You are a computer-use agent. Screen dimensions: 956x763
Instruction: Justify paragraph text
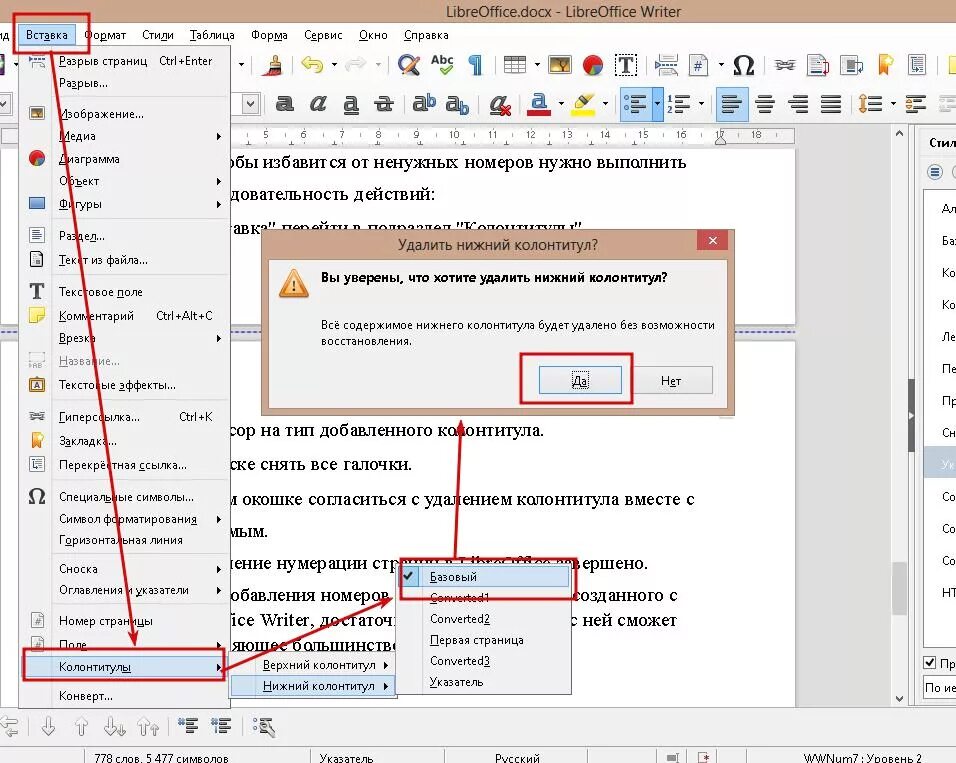(830, 104)
